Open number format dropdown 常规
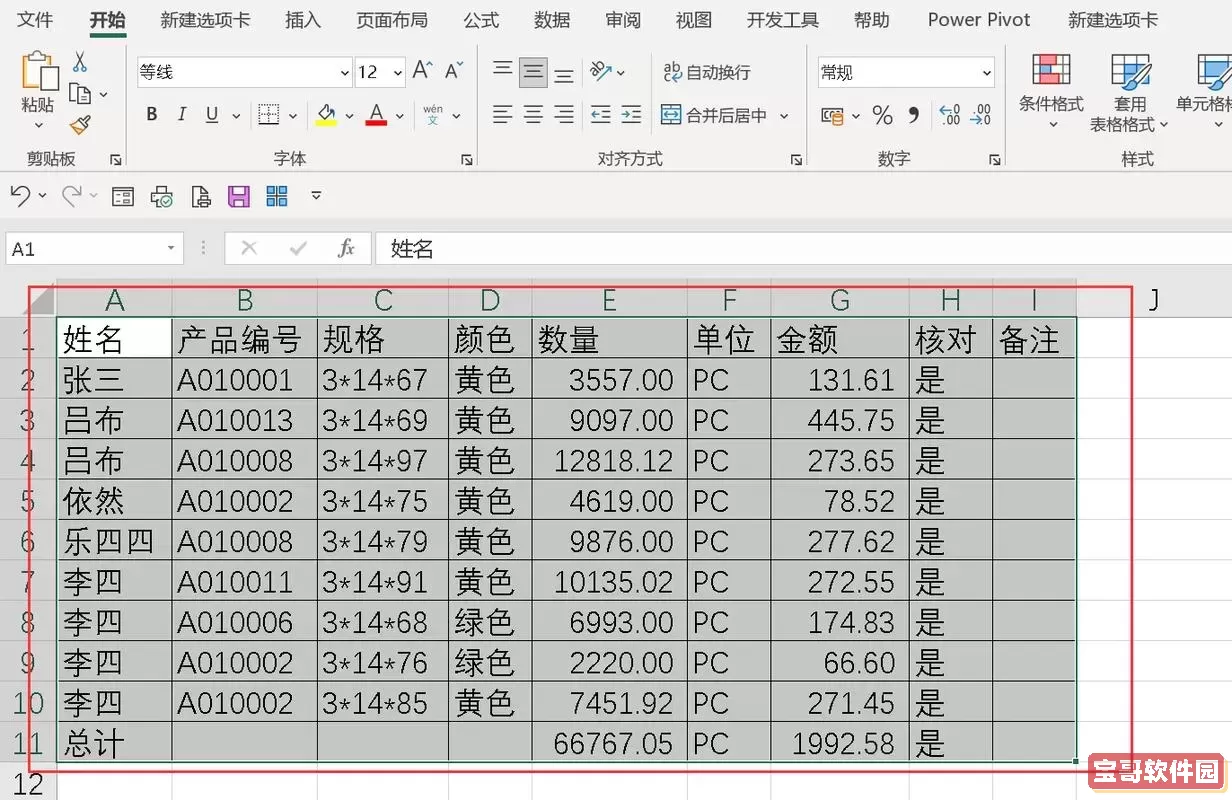 987,72
